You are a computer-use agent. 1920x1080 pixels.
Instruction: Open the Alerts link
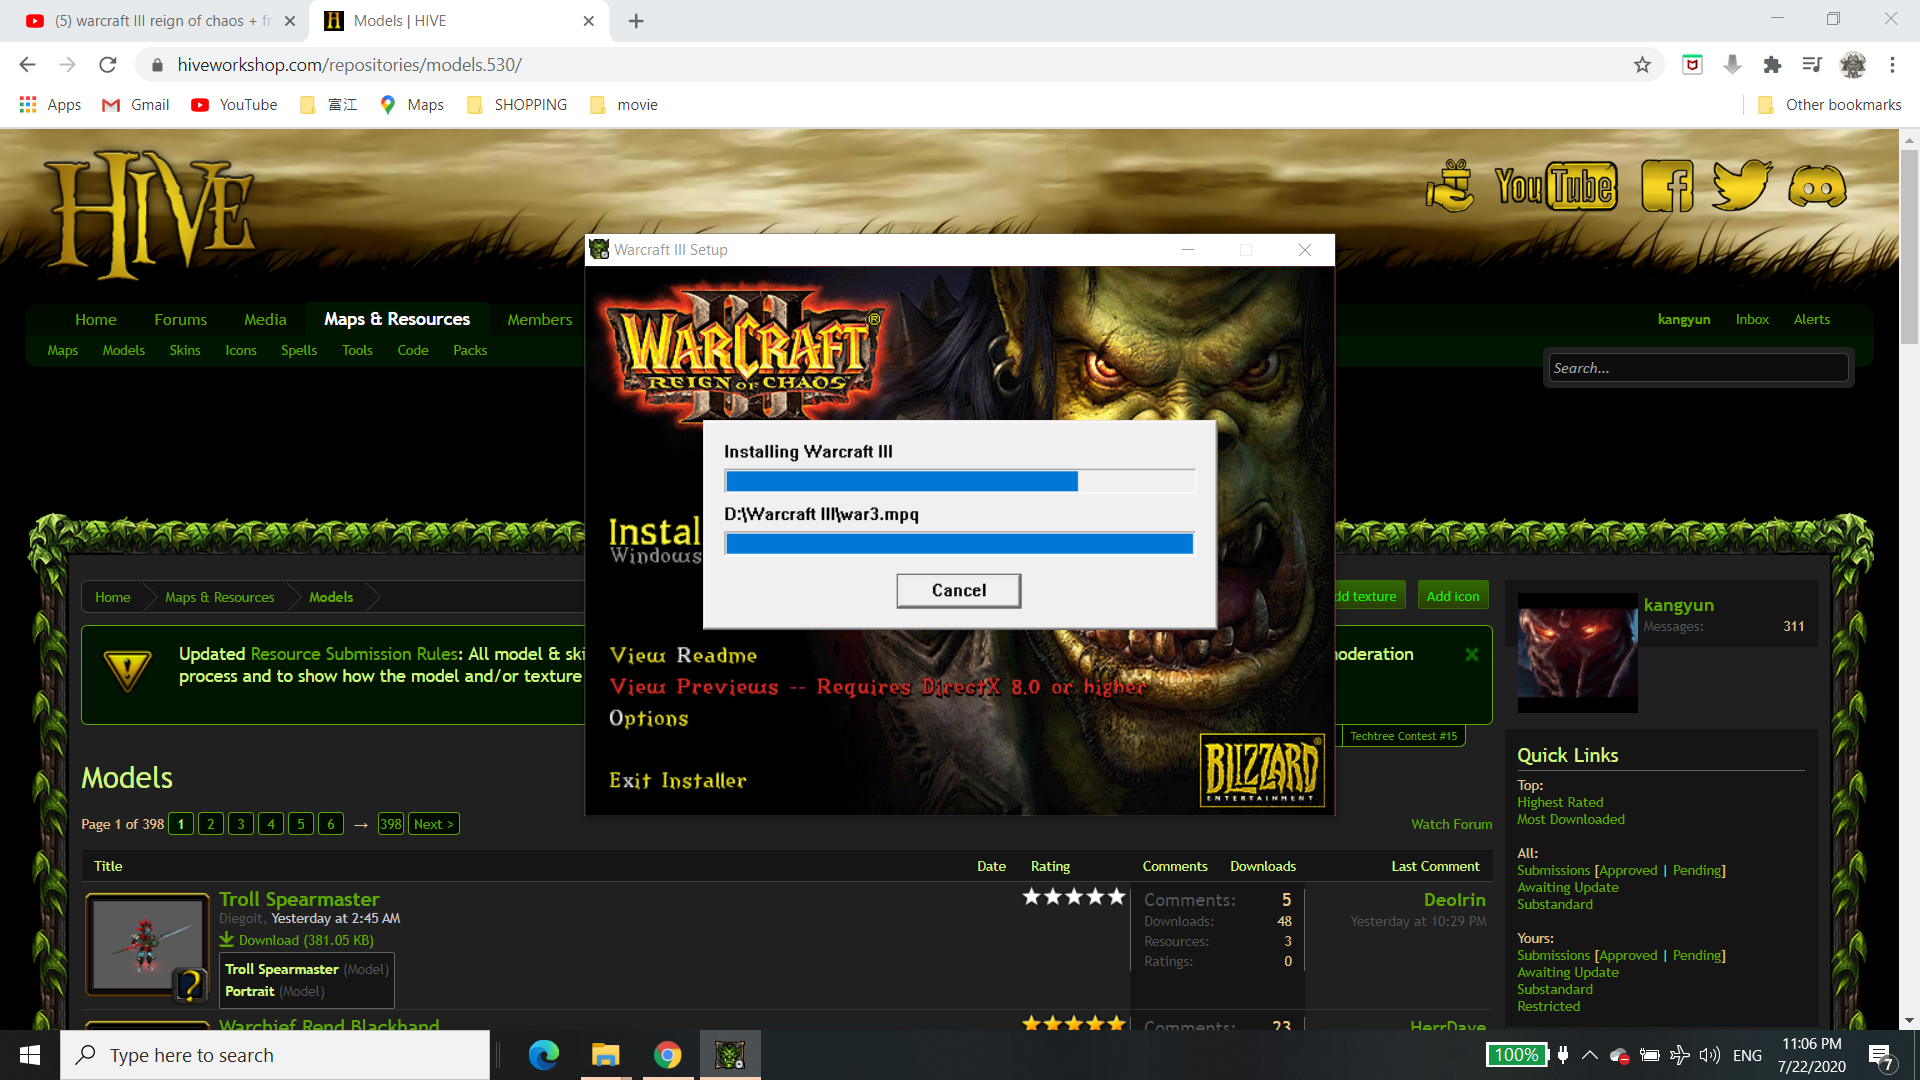[1811, 319]
